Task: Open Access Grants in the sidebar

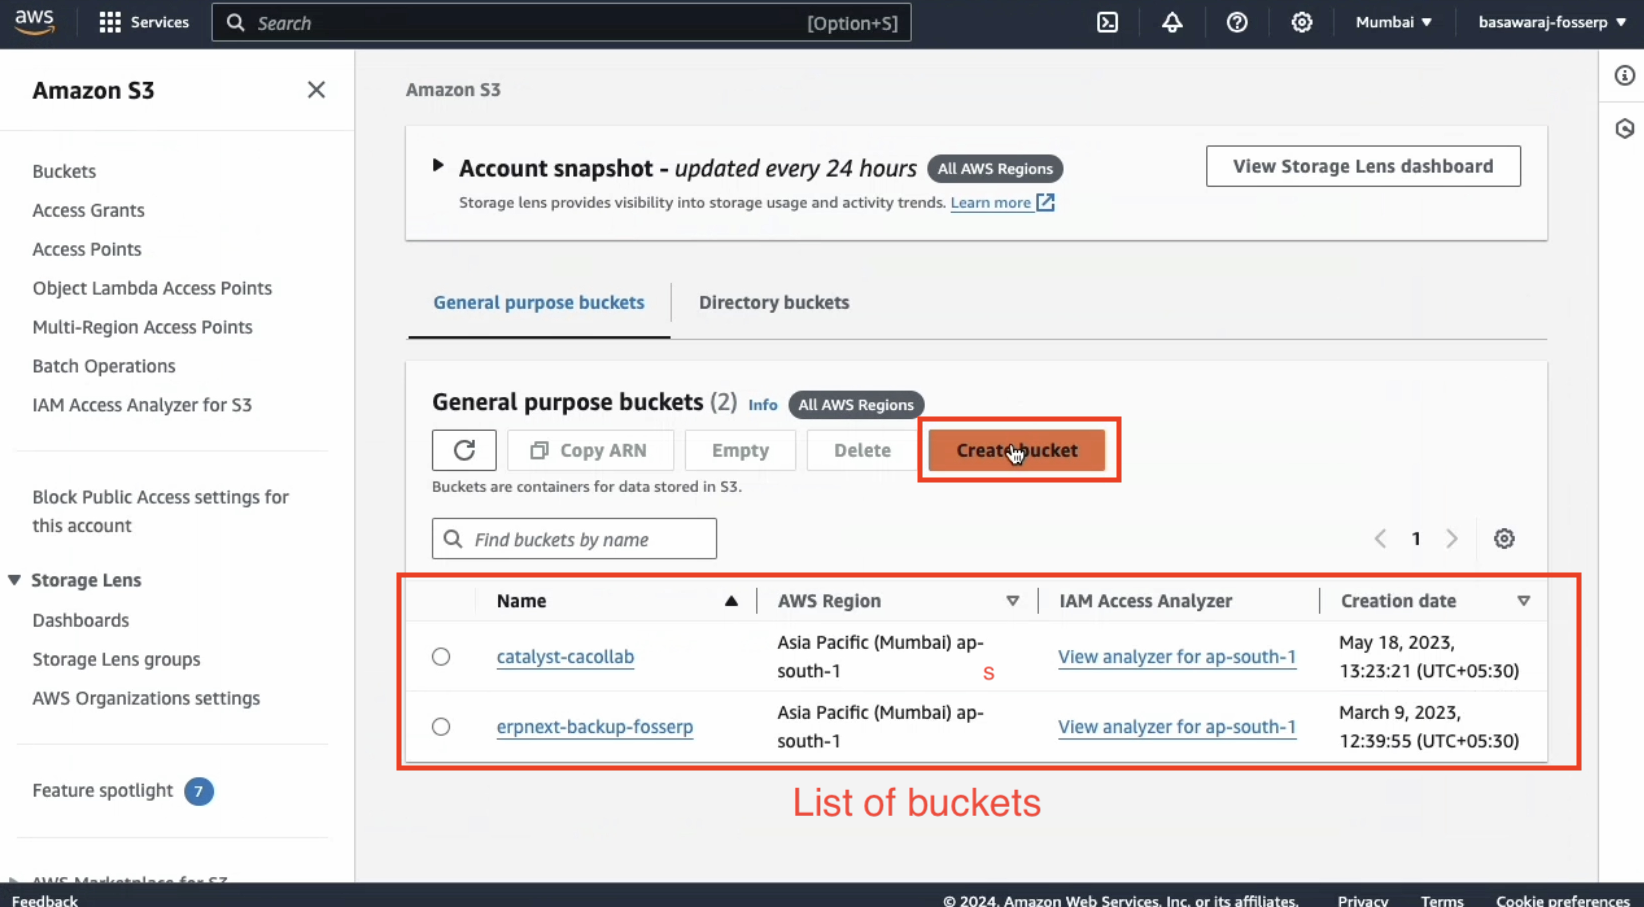Action: coord(88,210)
